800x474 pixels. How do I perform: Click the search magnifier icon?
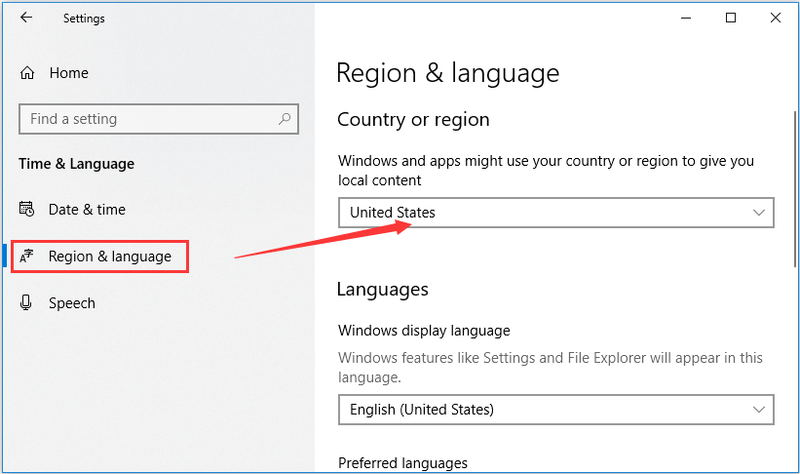(284, 119)
